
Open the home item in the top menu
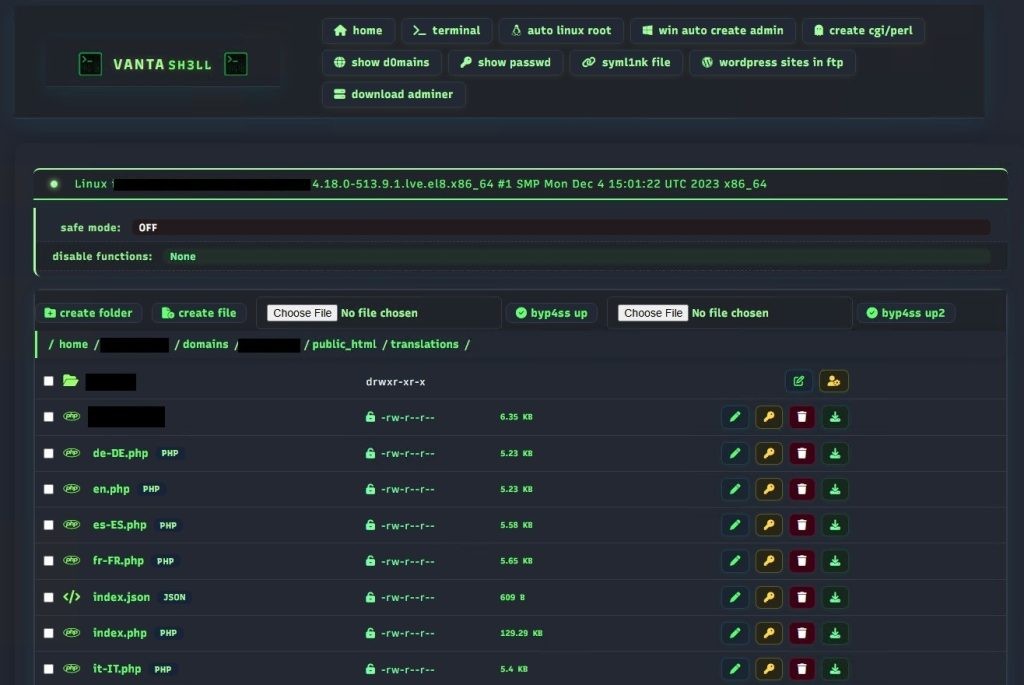click(x=358, y=31)
